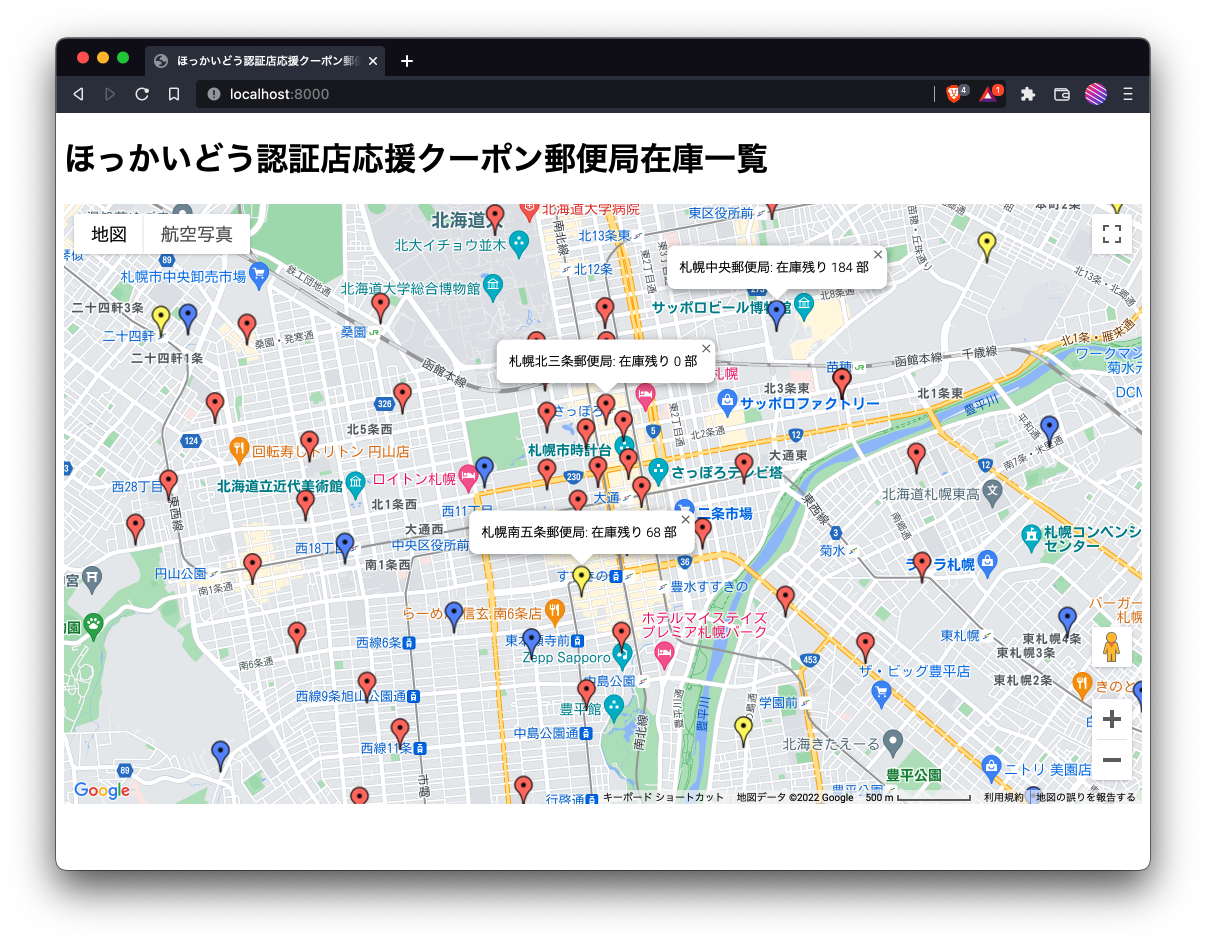Image resolution: width=1206 pixels, height=944 pixels.
Task: Click the 札幌コンベンションセンター pin
Action: click(x=1031, y=537)
